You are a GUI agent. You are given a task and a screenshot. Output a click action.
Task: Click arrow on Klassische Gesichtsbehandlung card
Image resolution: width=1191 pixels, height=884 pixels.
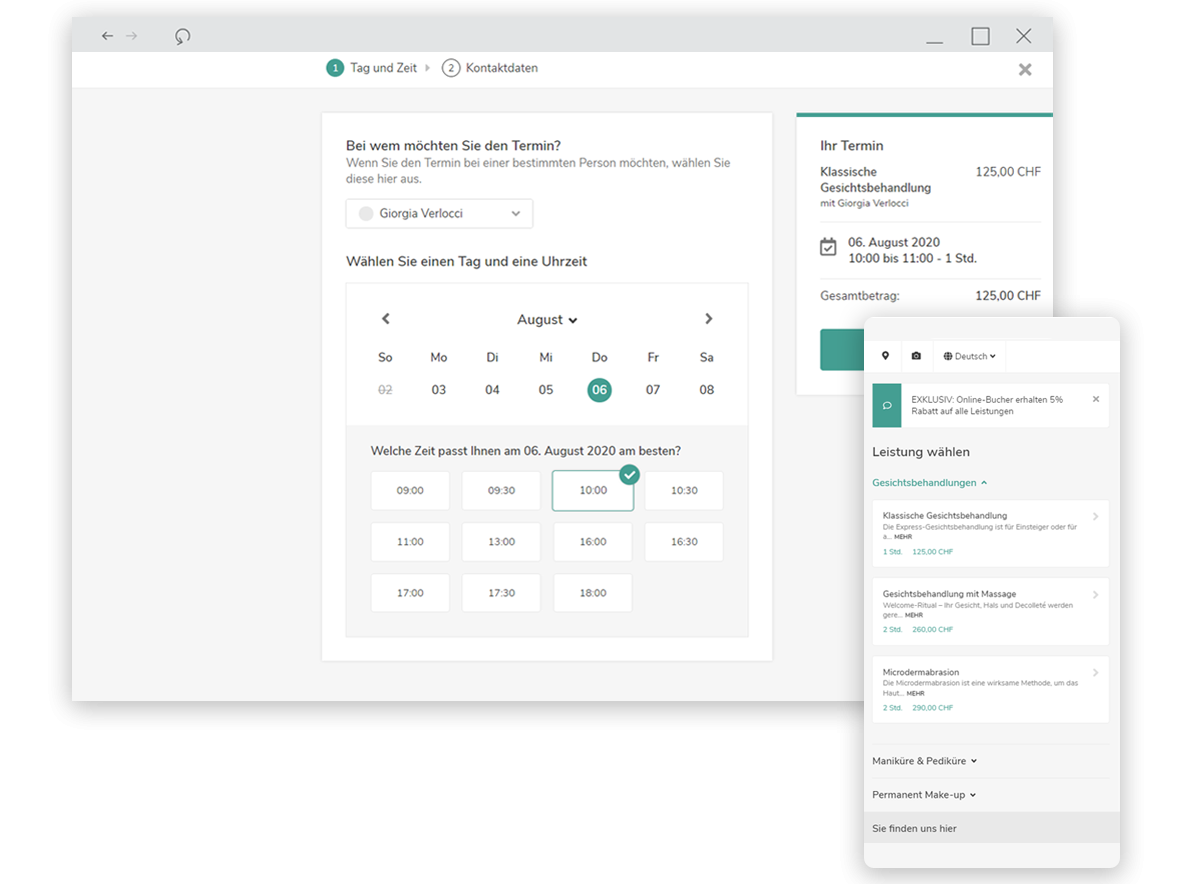[1095, 516]
